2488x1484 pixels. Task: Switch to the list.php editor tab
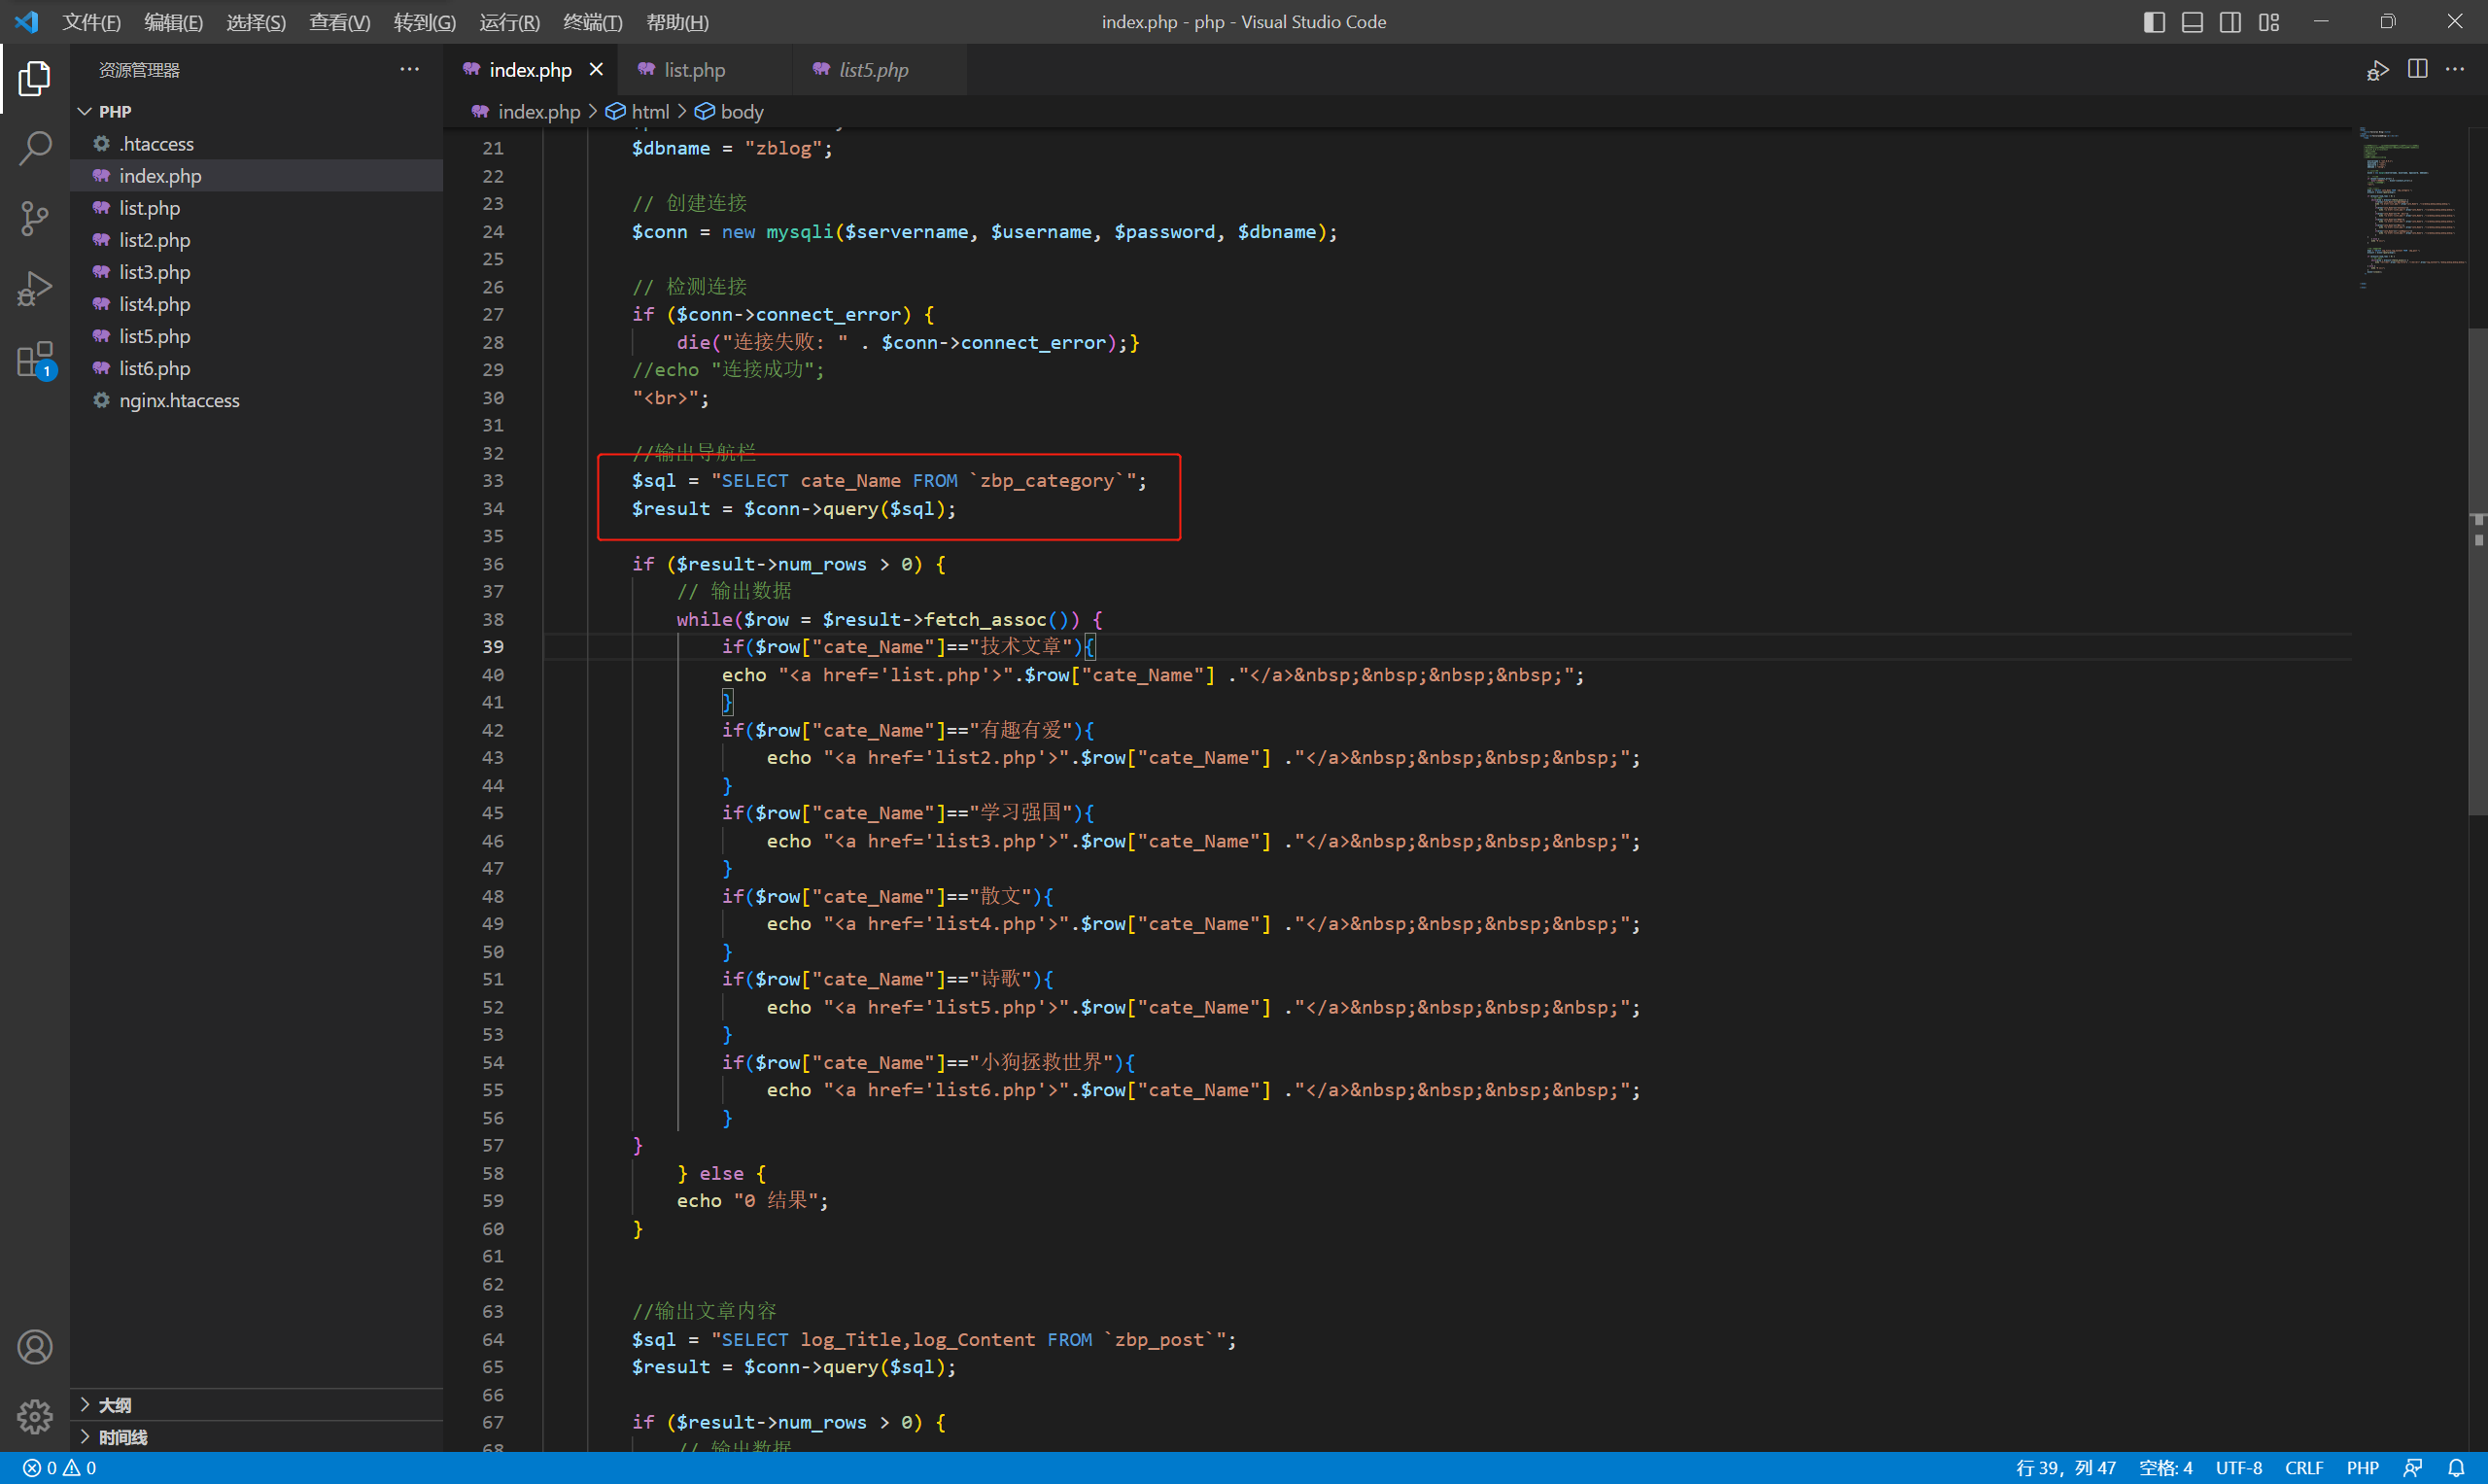click(694, 70)
